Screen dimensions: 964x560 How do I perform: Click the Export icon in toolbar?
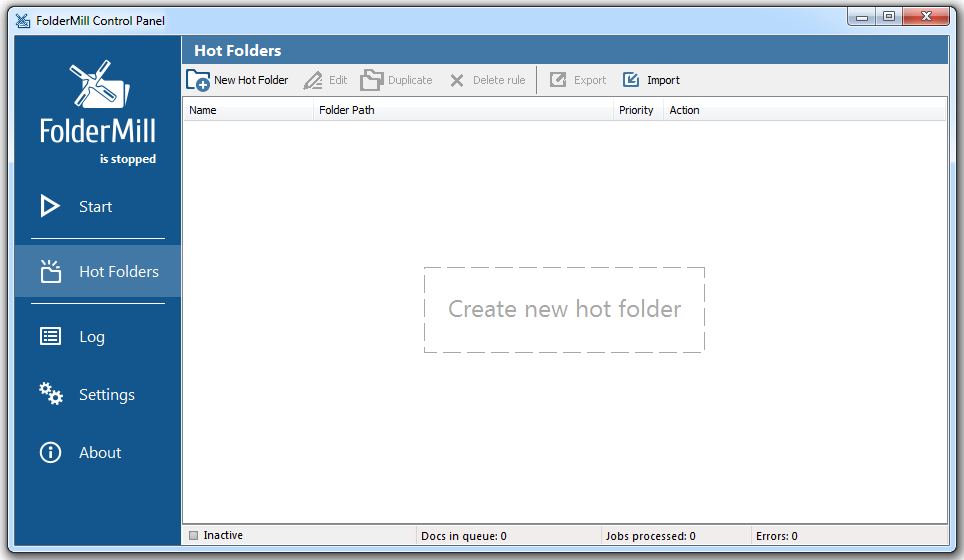pos(558,80)
